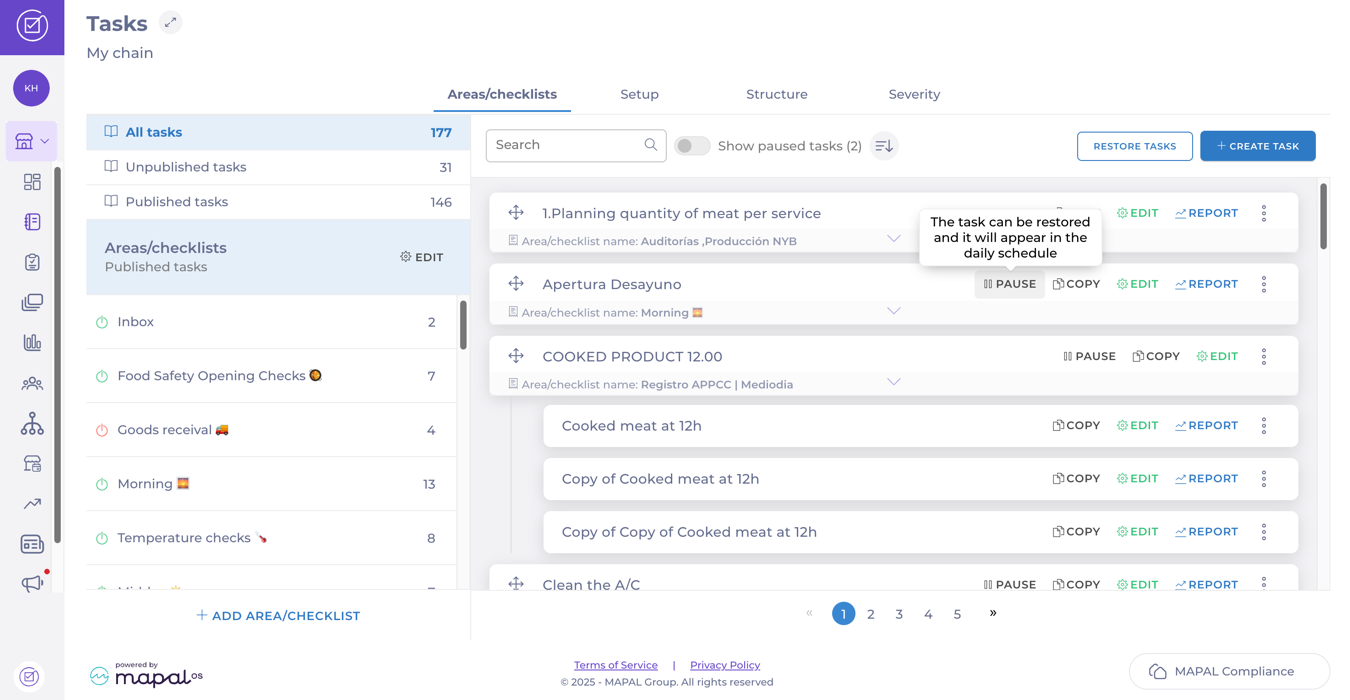
Task: Open more options for Cooked meat at 12h
Action: coord(1264,426)
